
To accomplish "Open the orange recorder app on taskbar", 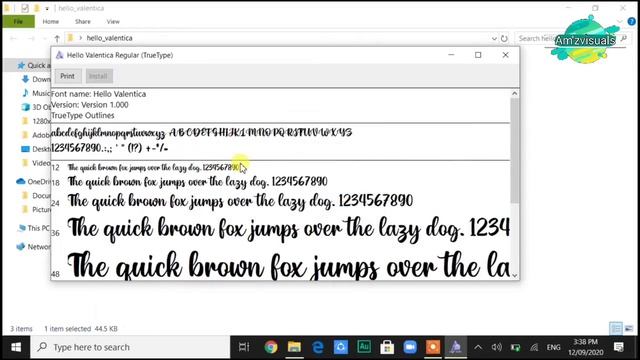I will click(x=433, y=347).
